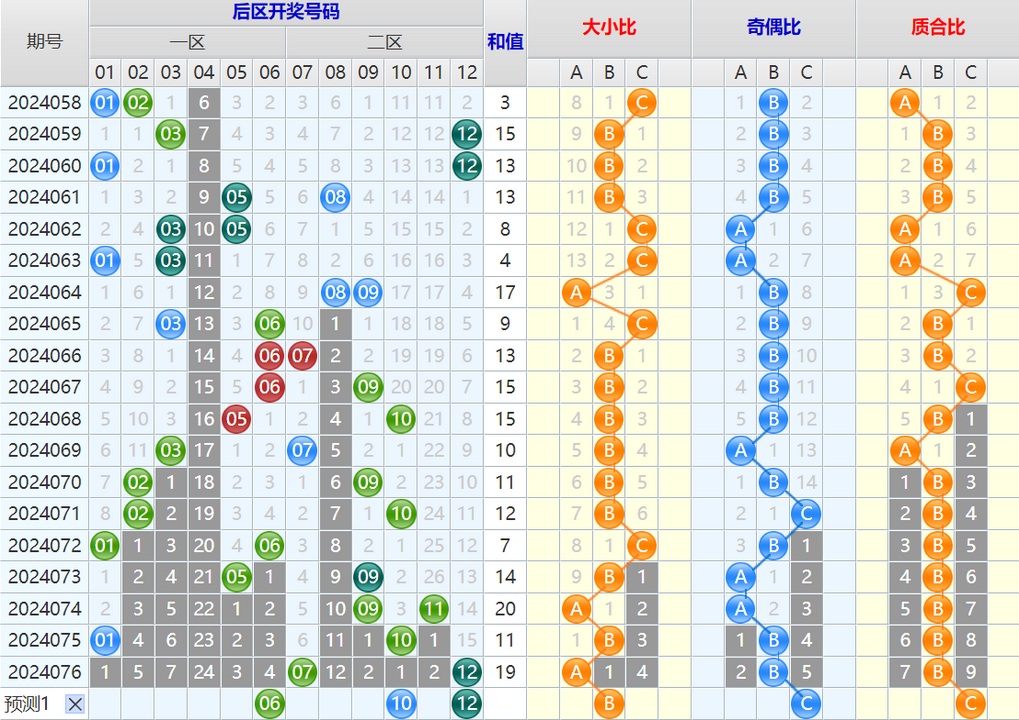The image size is (1019, 720).
Task: Click 和值 value 17 in row 2024064
Action: click(x=505, y=292)
